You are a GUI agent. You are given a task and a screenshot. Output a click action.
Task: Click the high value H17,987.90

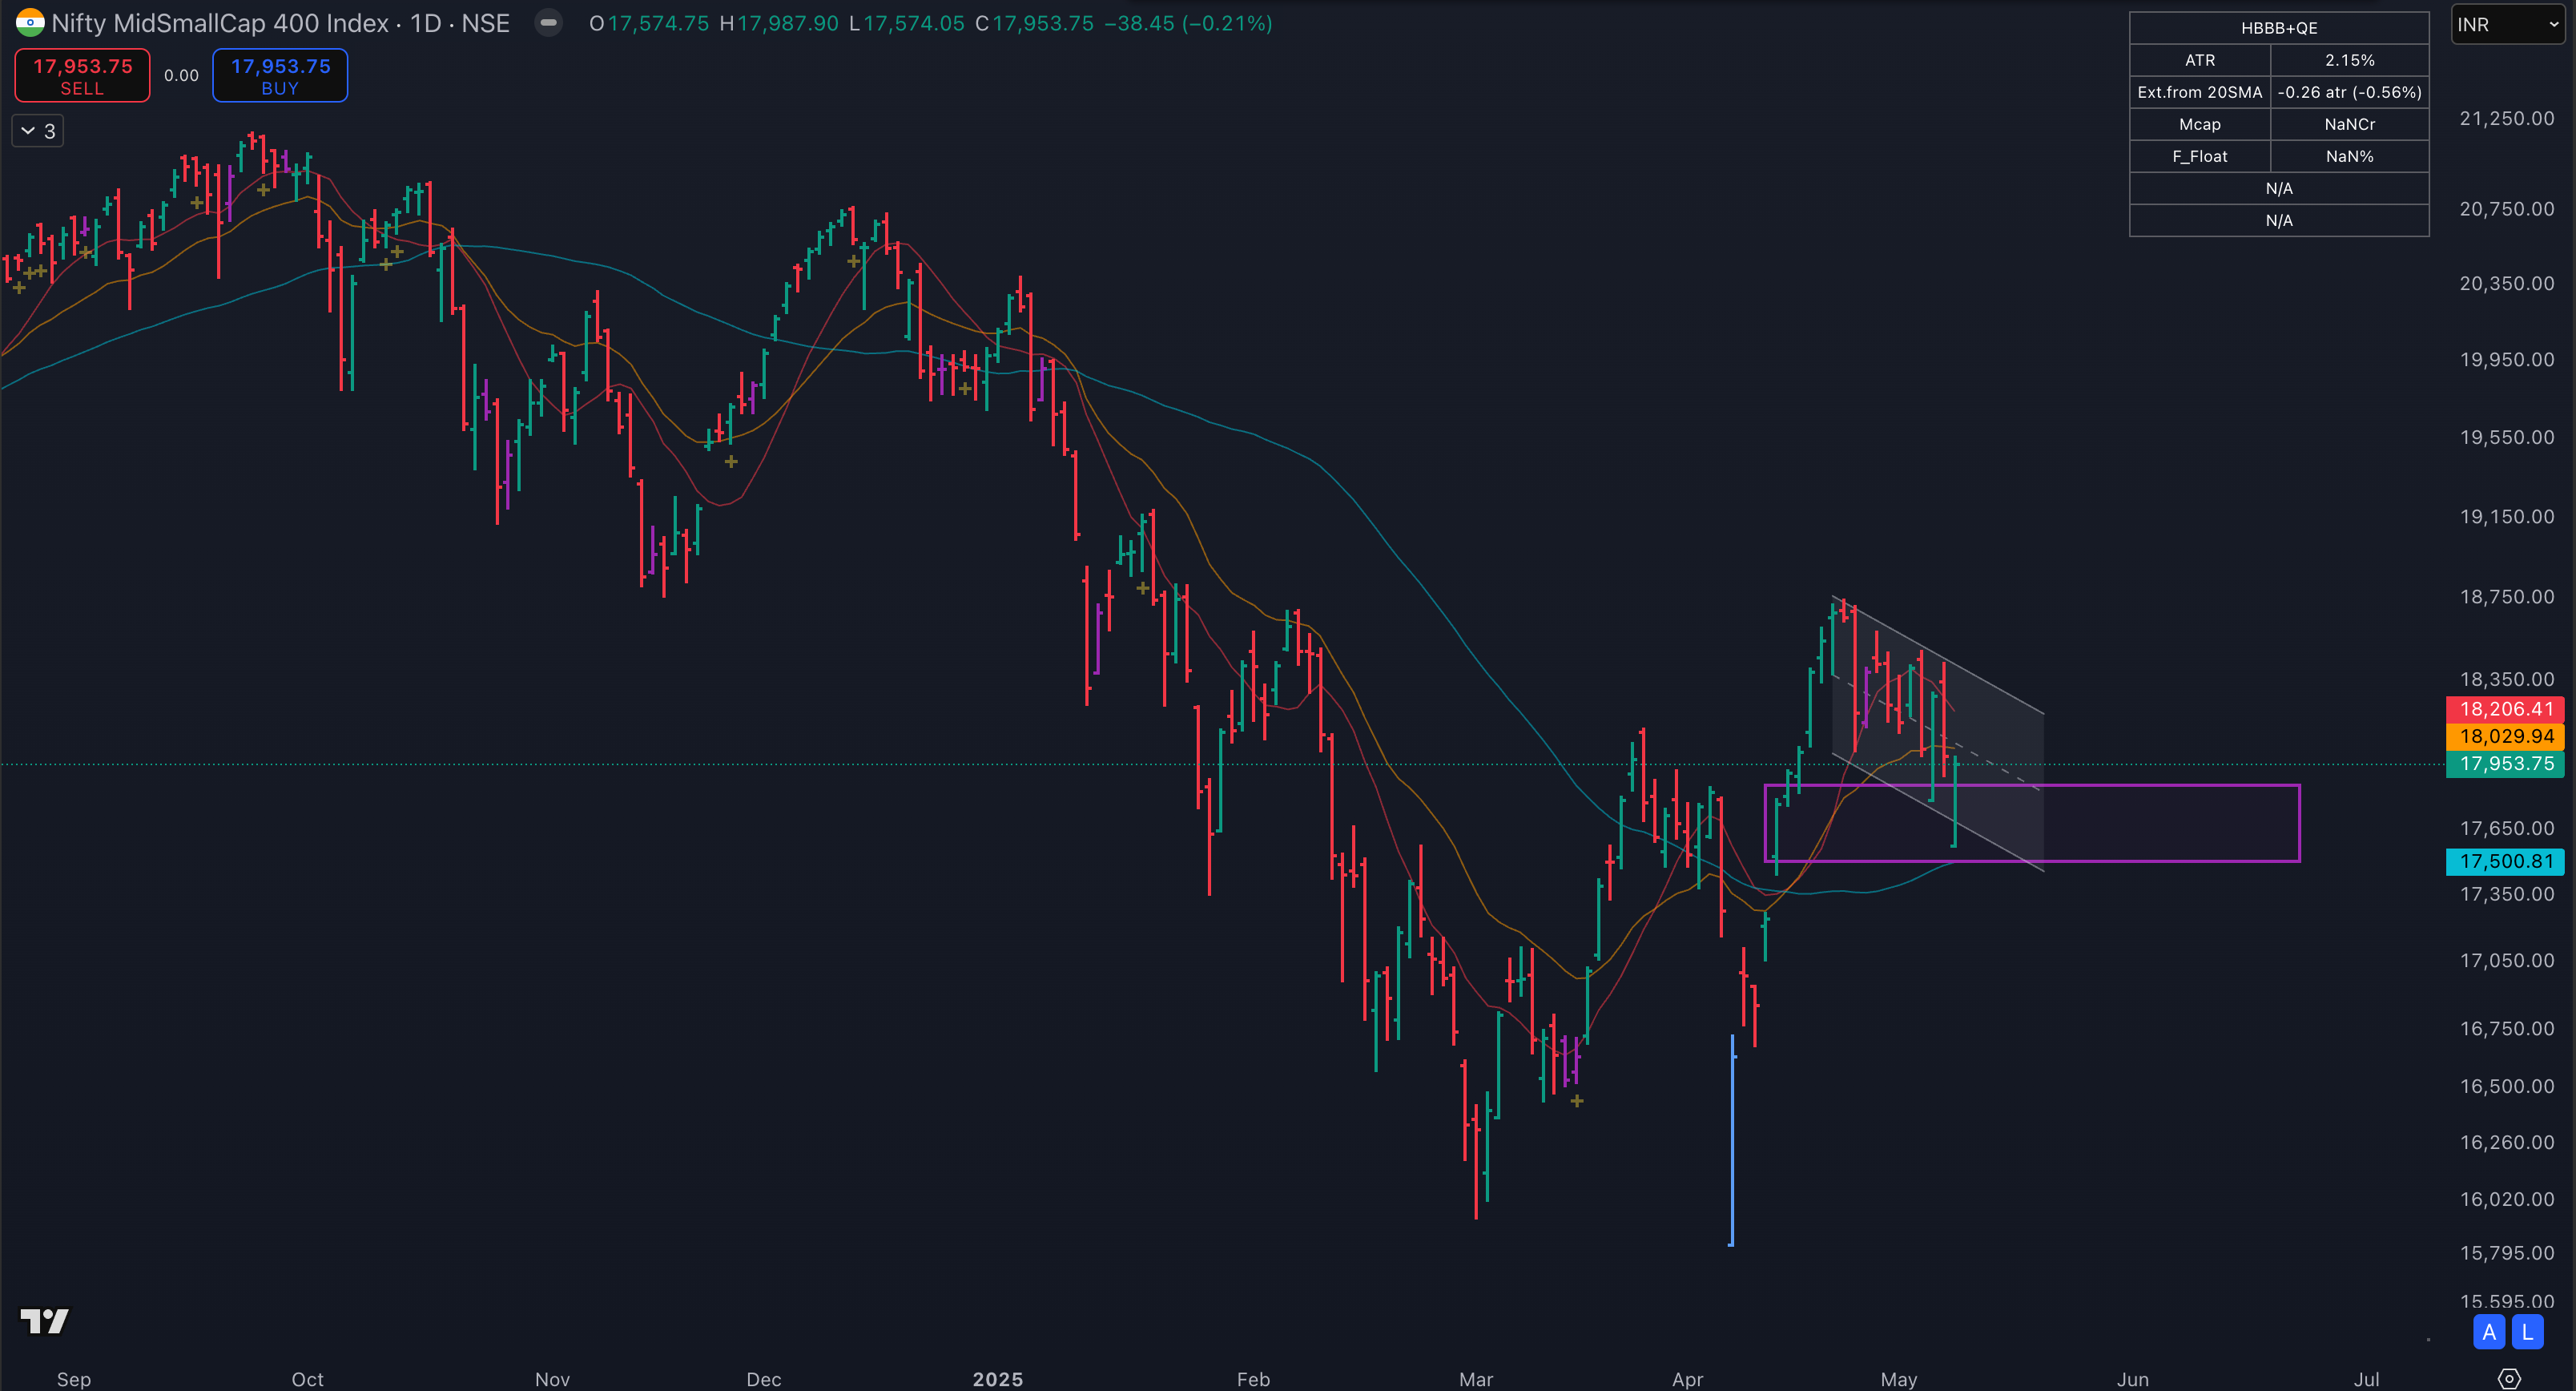click(779, 23)
